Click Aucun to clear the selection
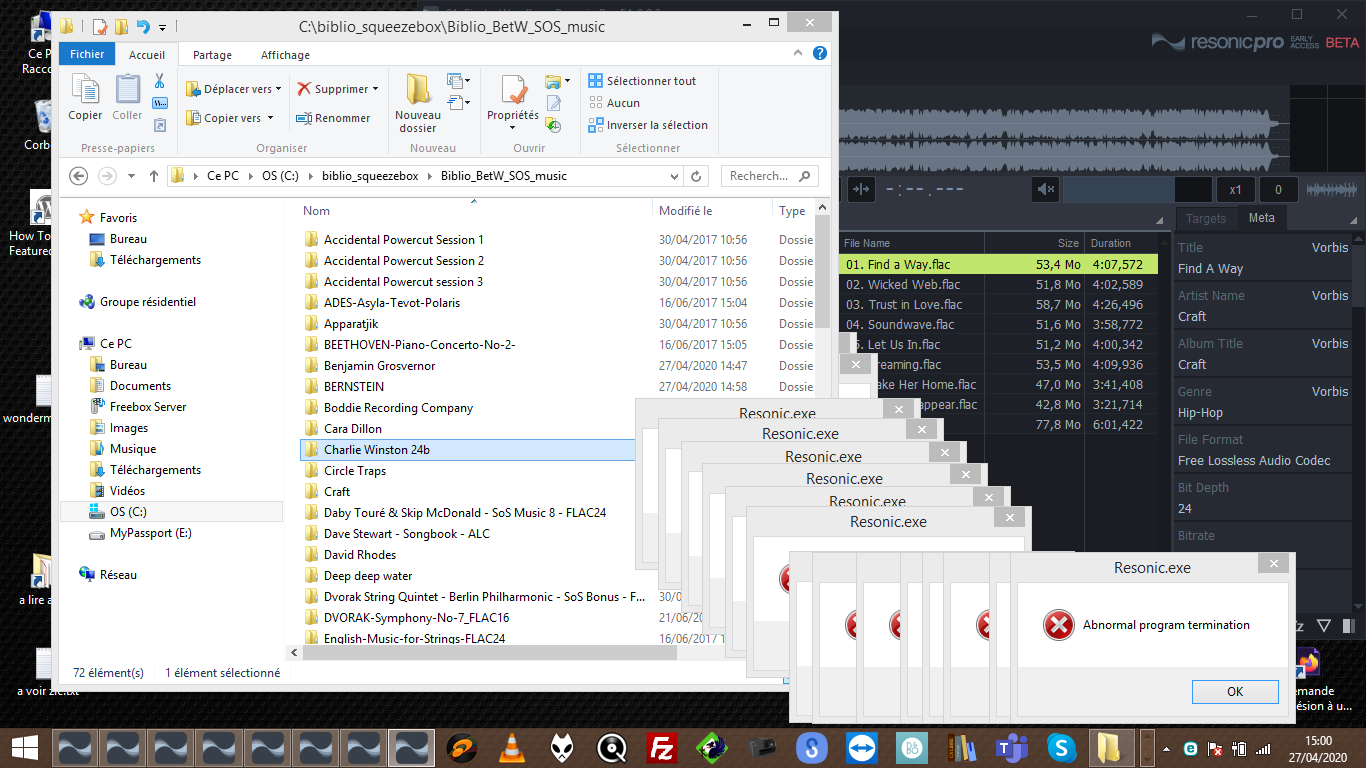1366x768 pixels. coord(622,103)
